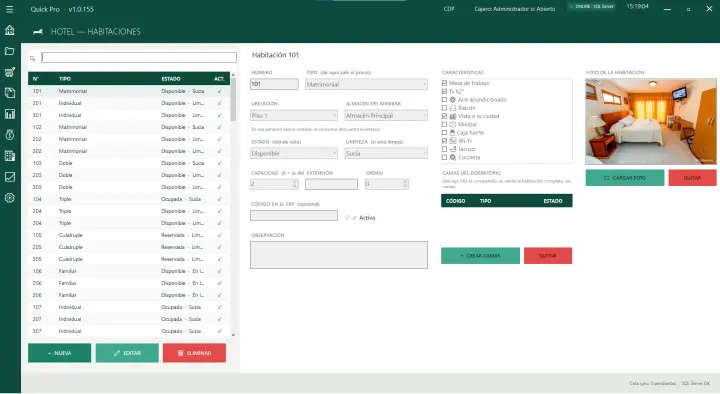This screenshot has height=394, width=720.
Task: Open the Tipo dropdown showing Matrimonial
Action: 366,84
